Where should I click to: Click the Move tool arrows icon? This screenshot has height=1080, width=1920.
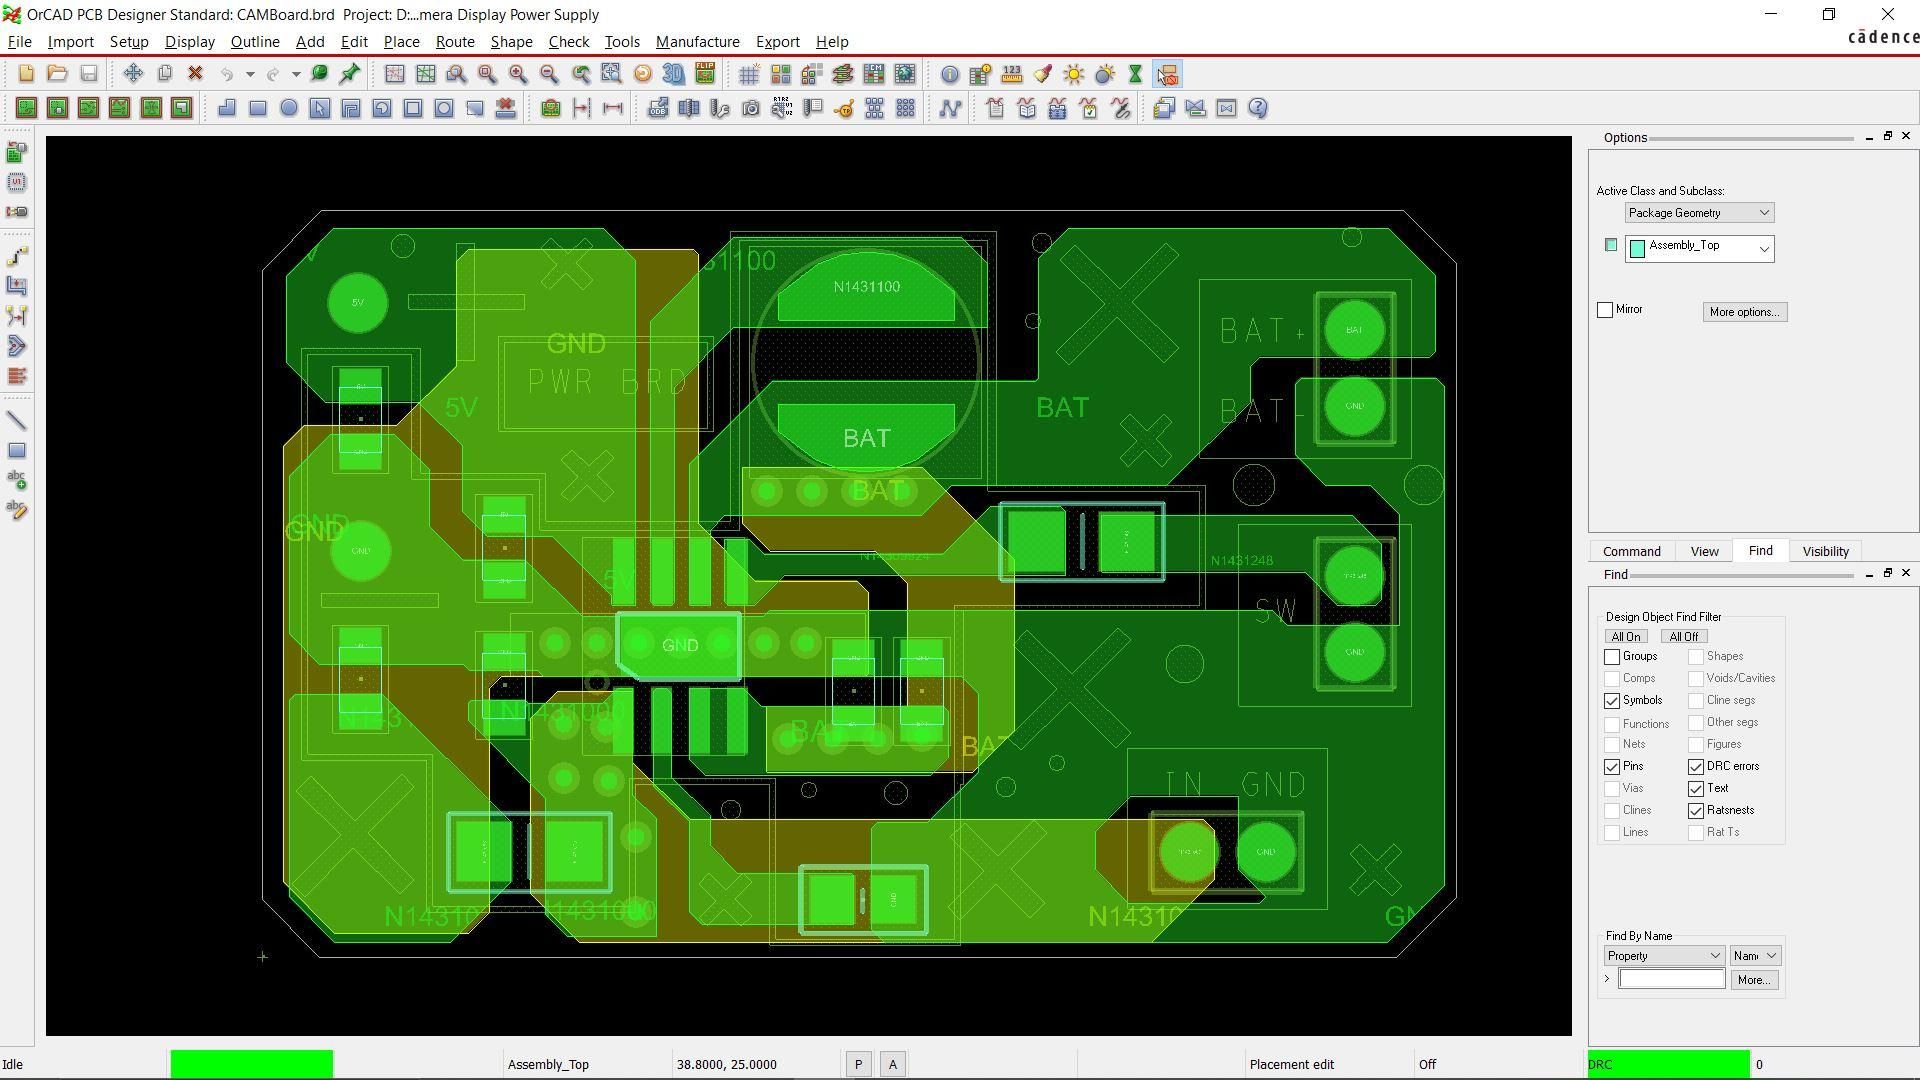133,74
